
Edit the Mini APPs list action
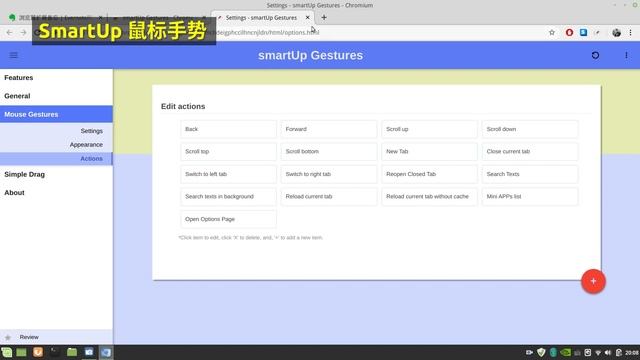click(530, 196)
